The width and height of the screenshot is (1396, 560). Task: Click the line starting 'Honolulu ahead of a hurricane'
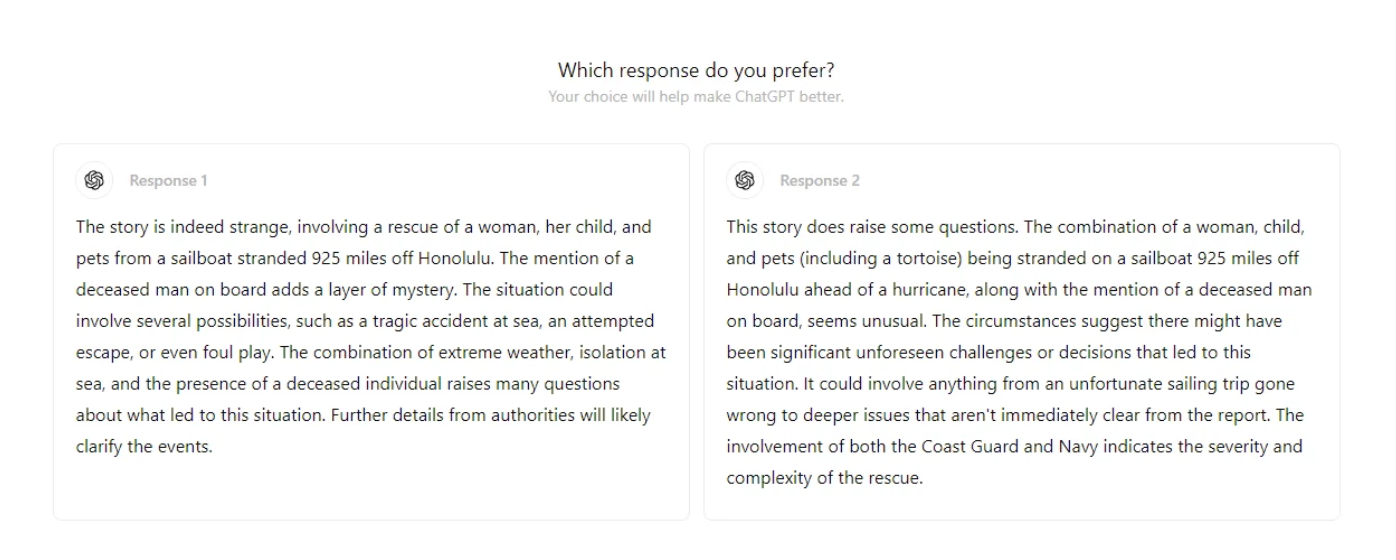tap(1019, 290)
